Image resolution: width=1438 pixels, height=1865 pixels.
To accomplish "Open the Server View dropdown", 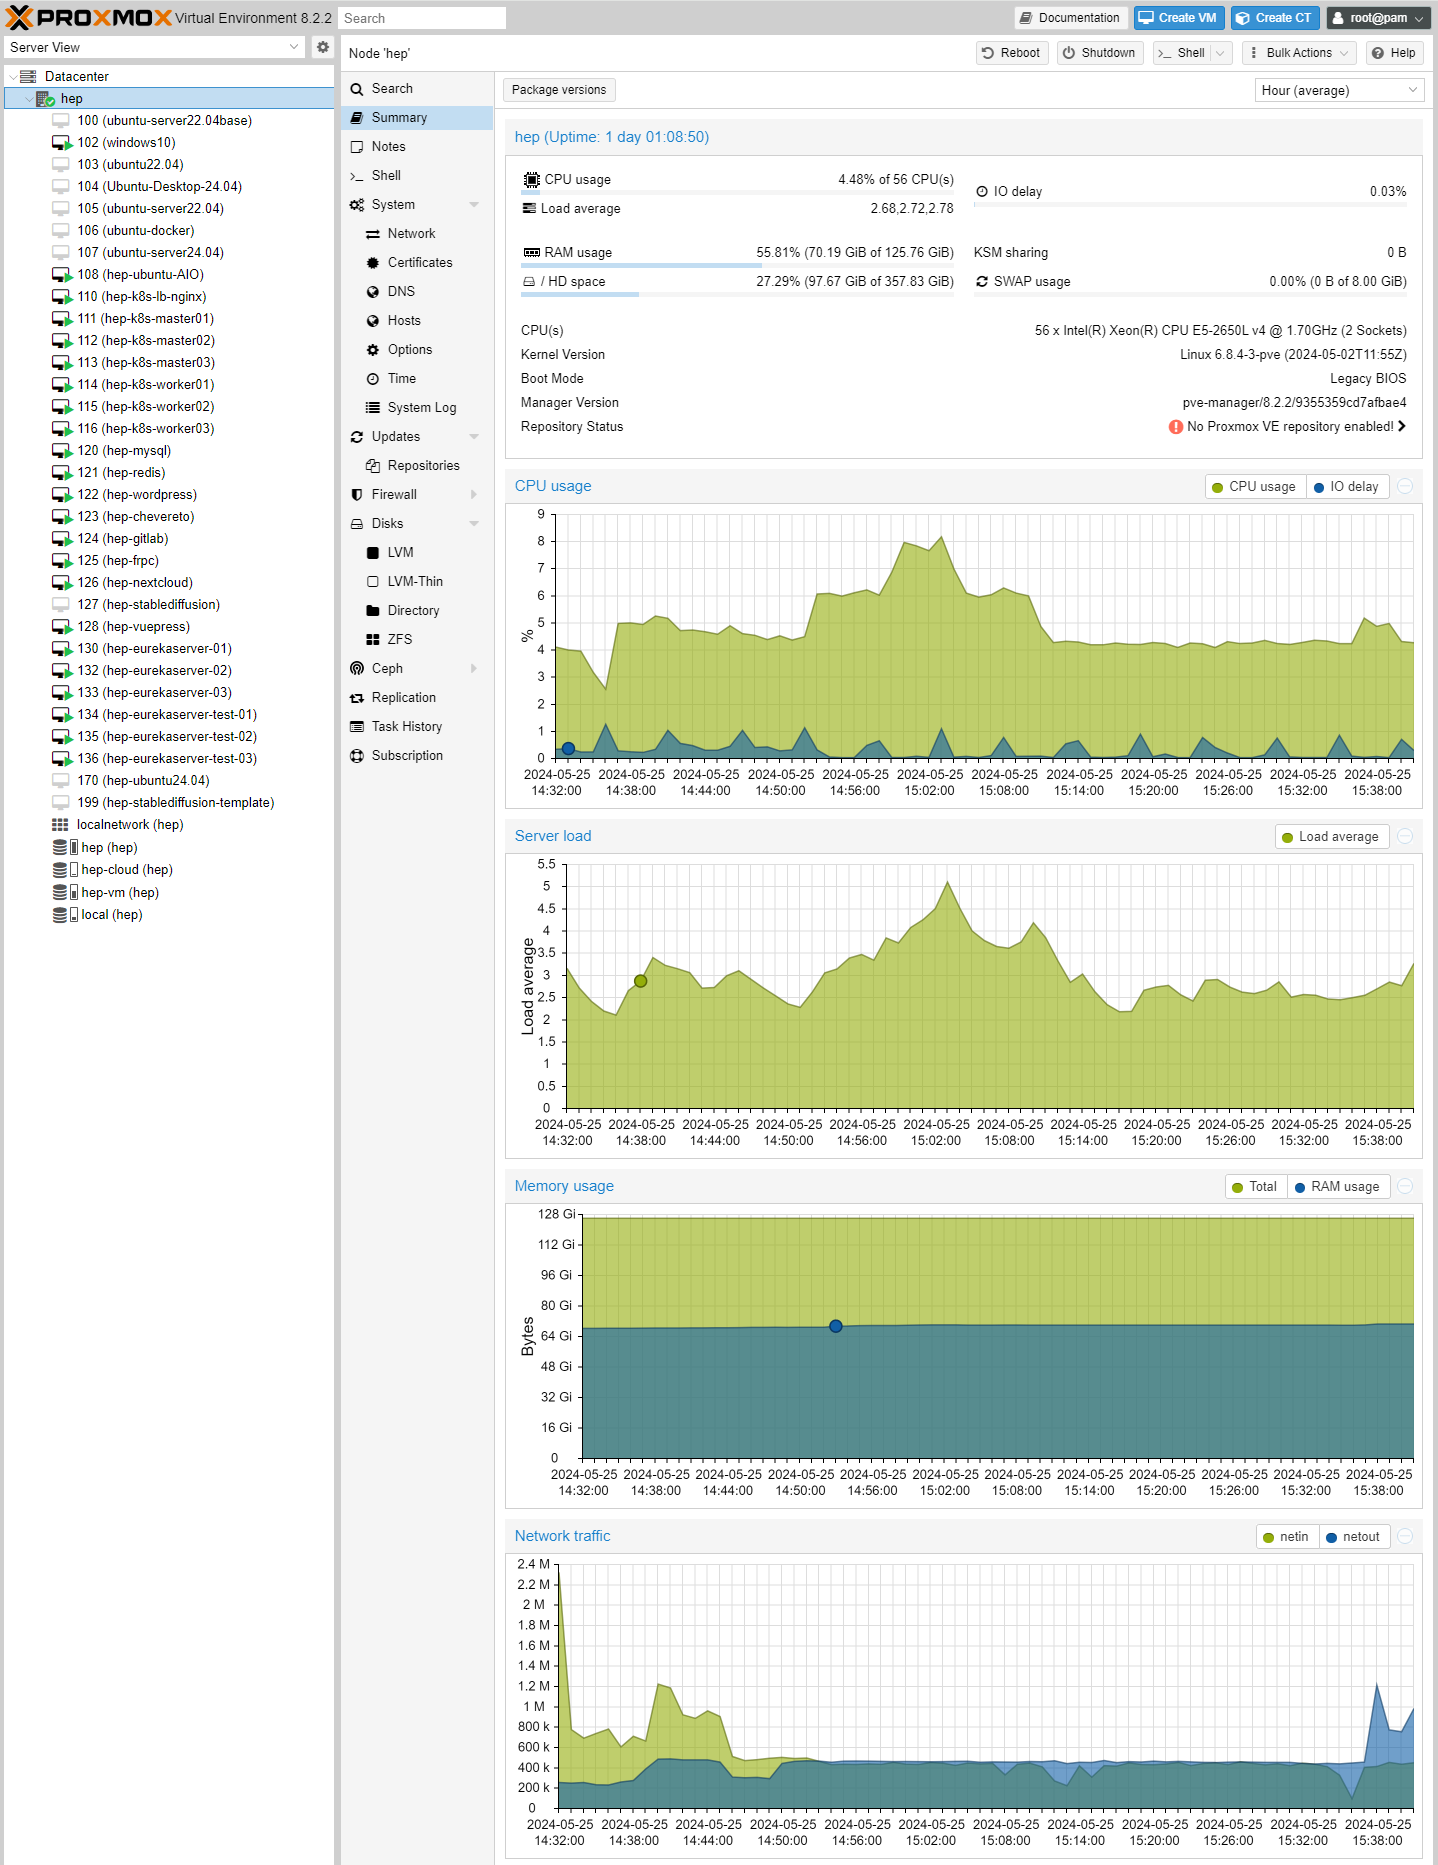I will (294, 47).
